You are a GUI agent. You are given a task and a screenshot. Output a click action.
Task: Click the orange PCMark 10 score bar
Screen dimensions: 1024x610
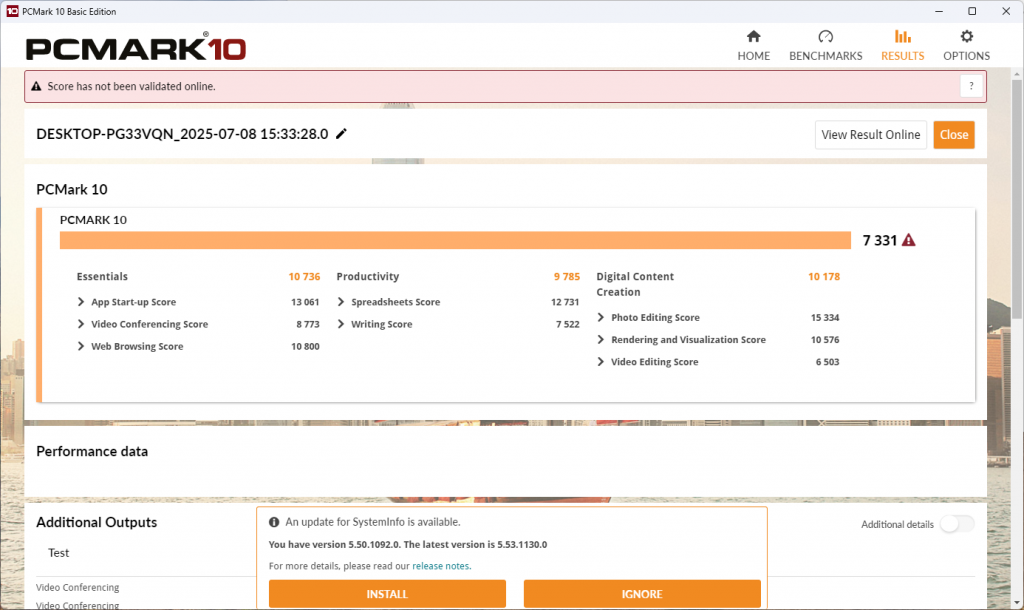coord(455,240)
